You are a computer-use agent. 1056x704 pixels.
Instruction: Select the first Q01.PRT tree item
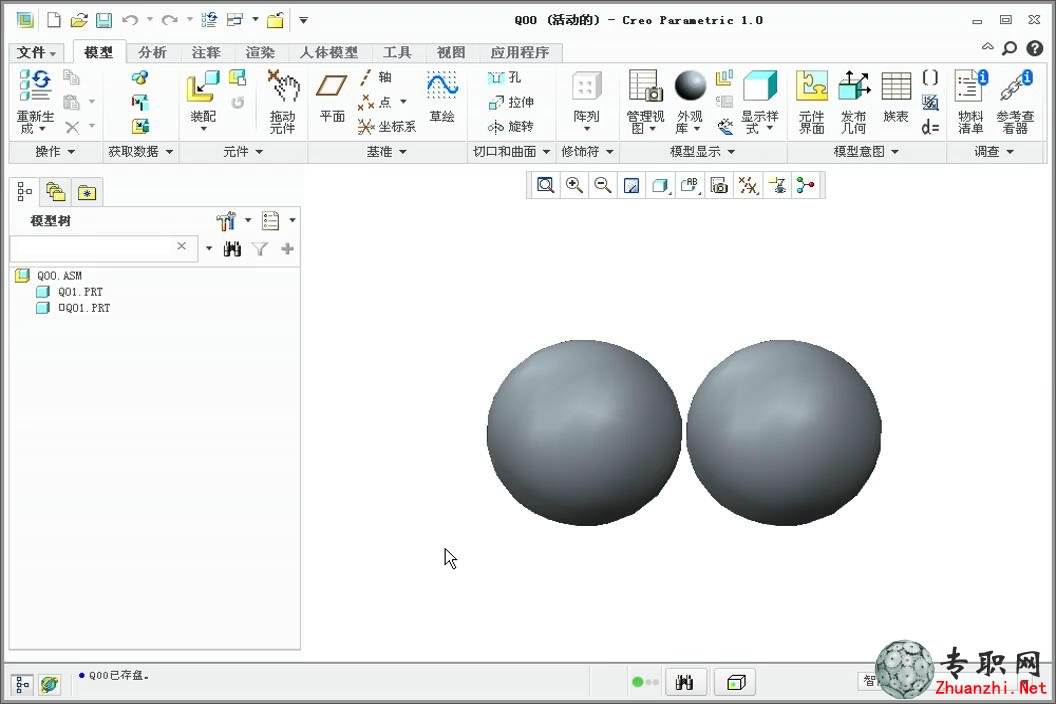[80, 292]
